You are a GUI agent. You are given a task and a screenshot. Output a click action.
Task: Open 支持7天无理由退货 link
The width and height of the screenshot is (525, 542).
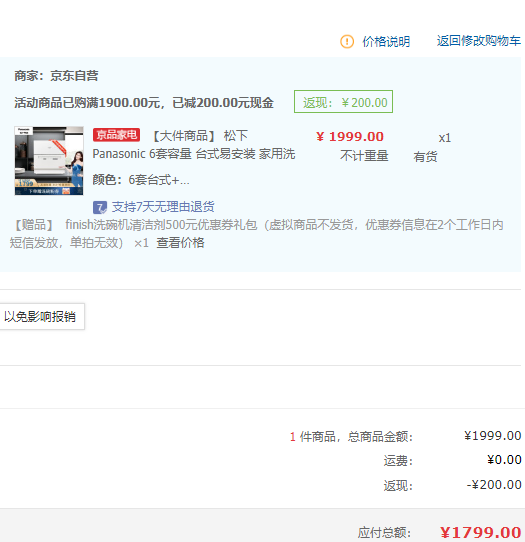pyautogui.click(x=163, y=207)
